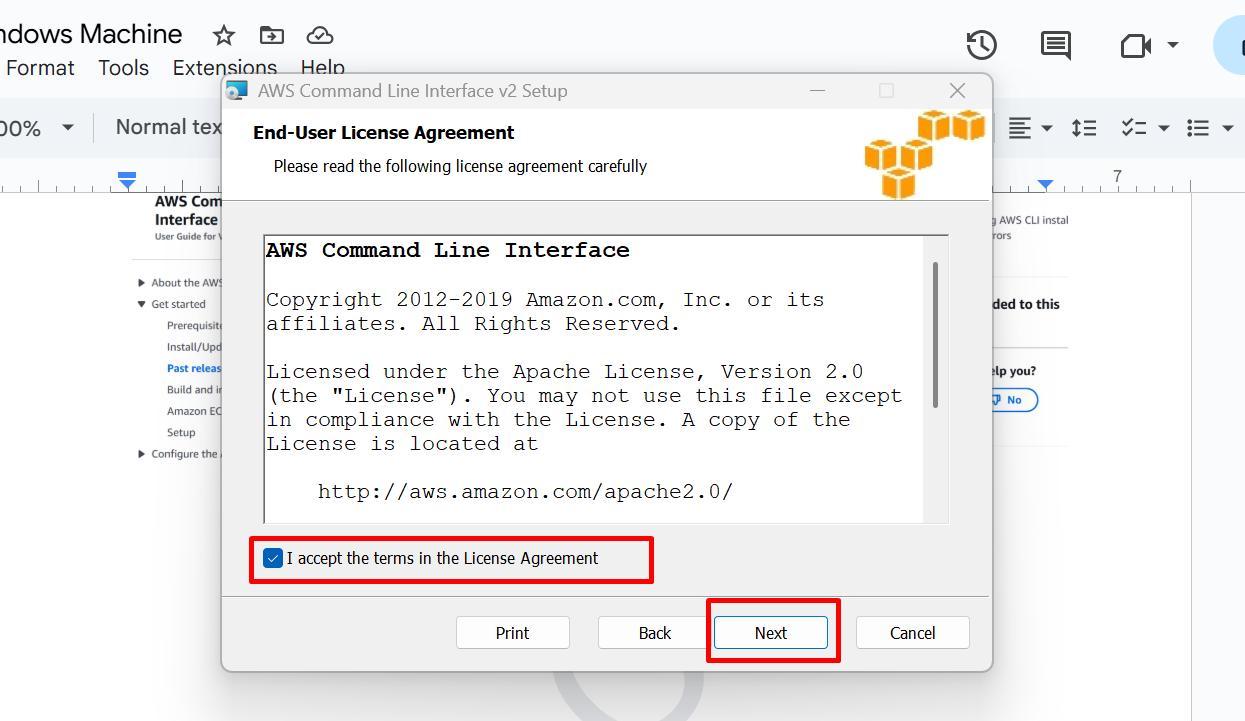1245x721 pixels.
Task: Expand the video call options arrow
Action: point(1173,46)
